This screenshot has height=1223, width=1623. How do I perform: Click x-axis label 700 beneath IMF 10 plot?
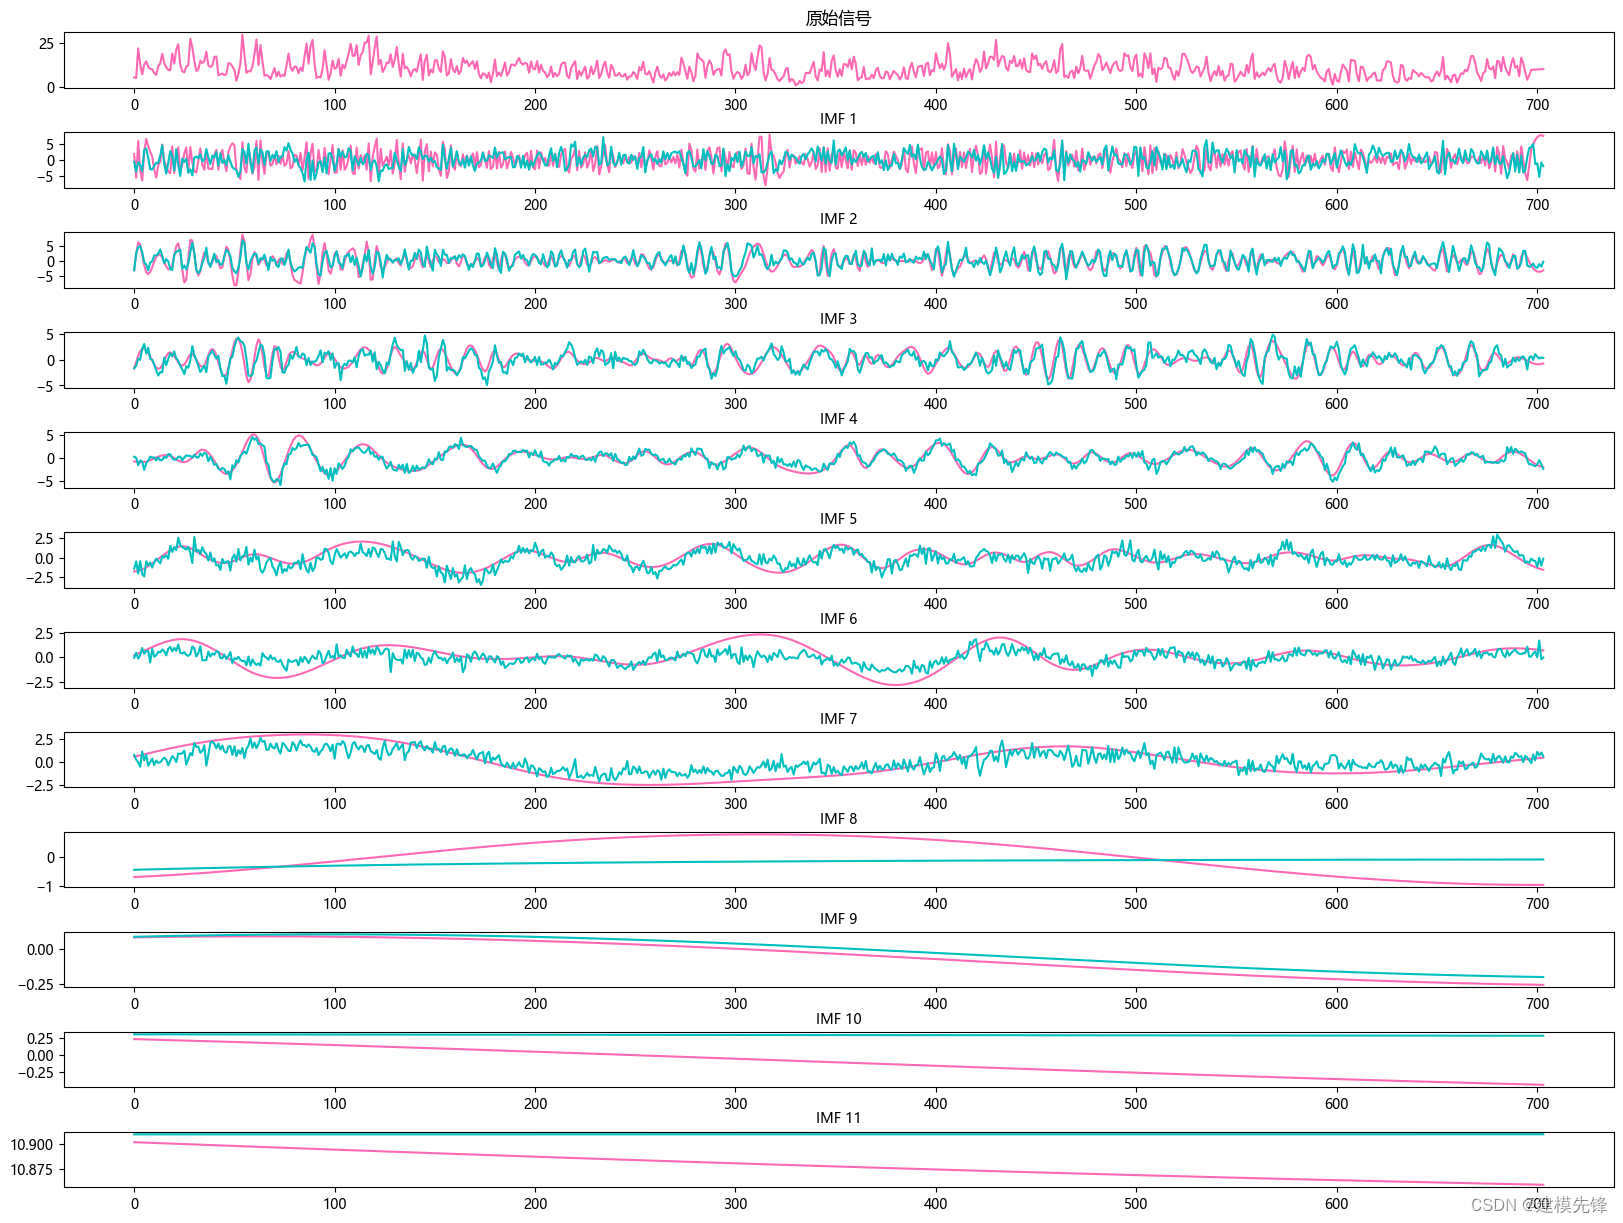tap(1537, 1104)
